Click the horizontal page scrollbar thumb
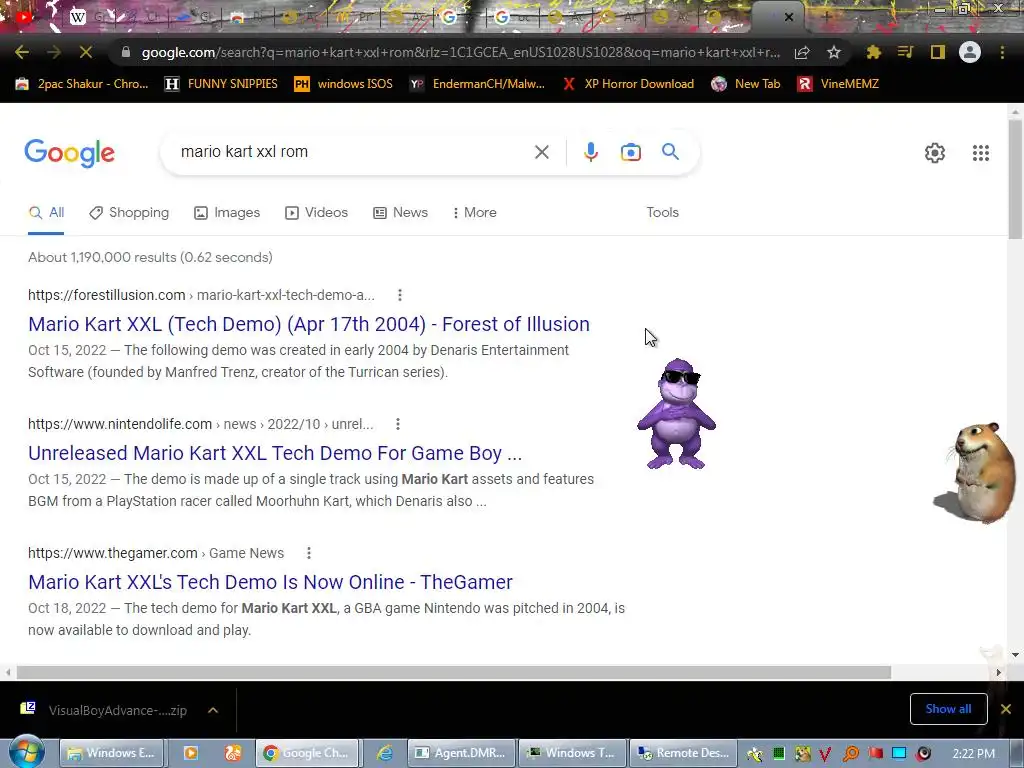The height and width of the screenshot is (768, 1024). click(454, 672)
